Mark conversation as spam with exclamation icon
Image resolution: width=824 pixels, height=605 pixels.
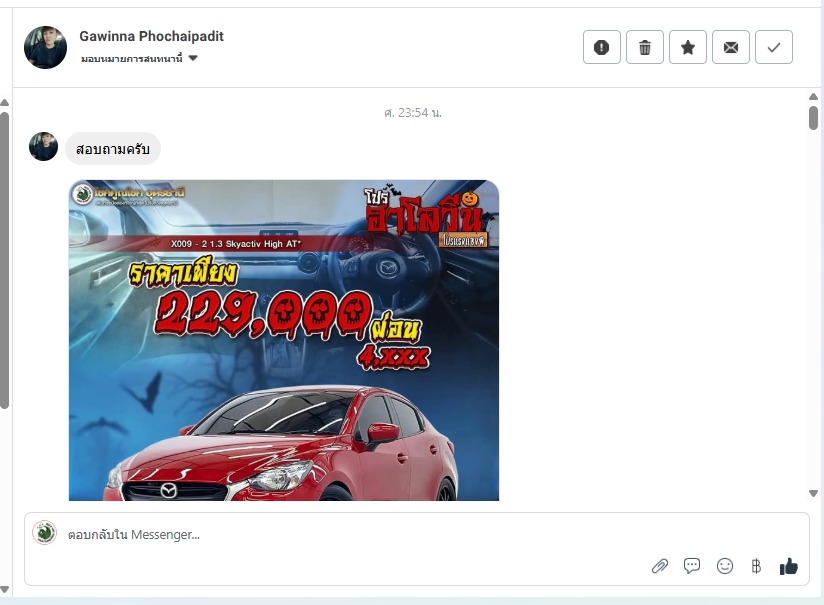coord(602,47)
